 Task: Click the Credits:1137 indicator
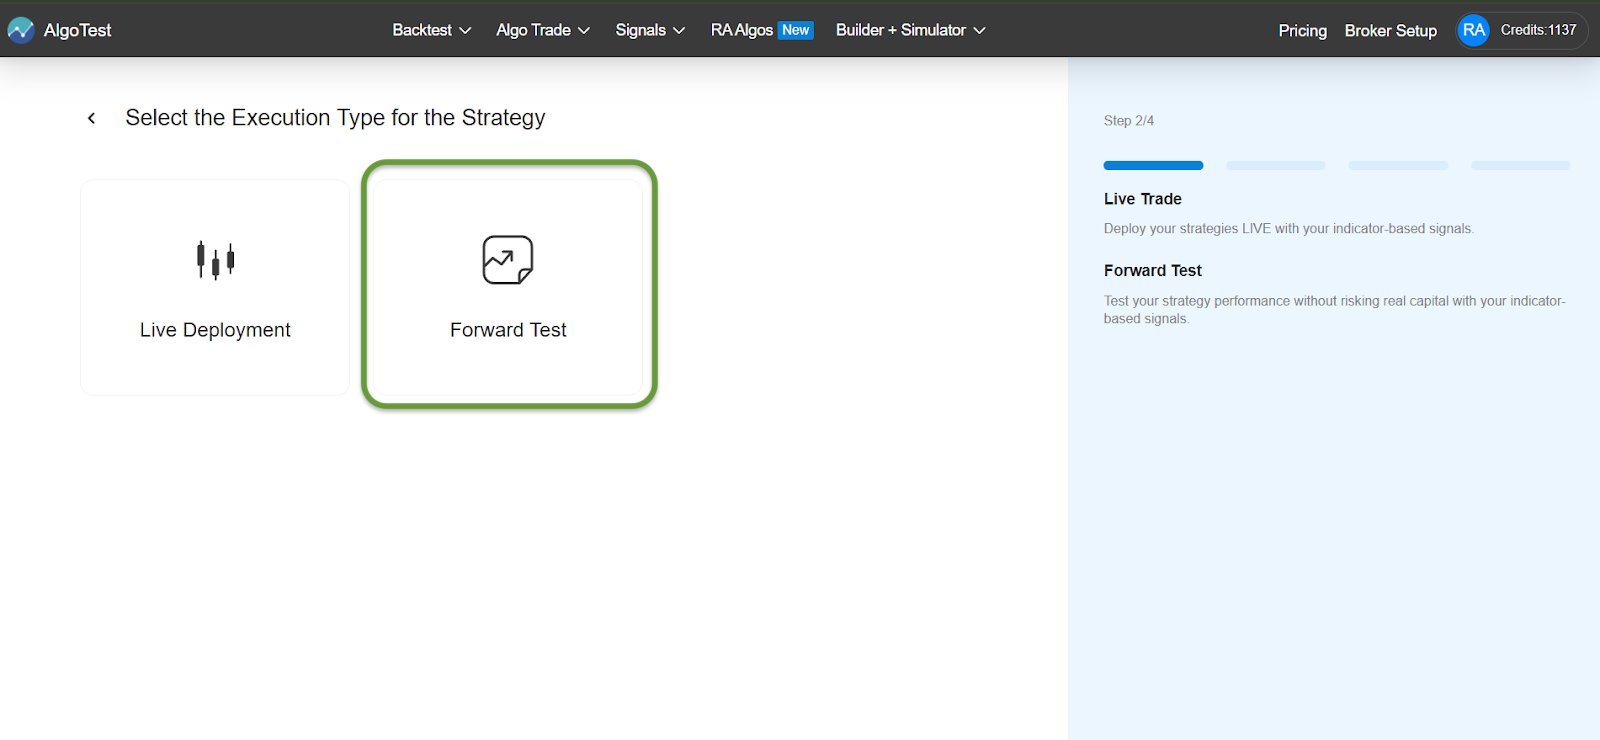pos(1538,30)
